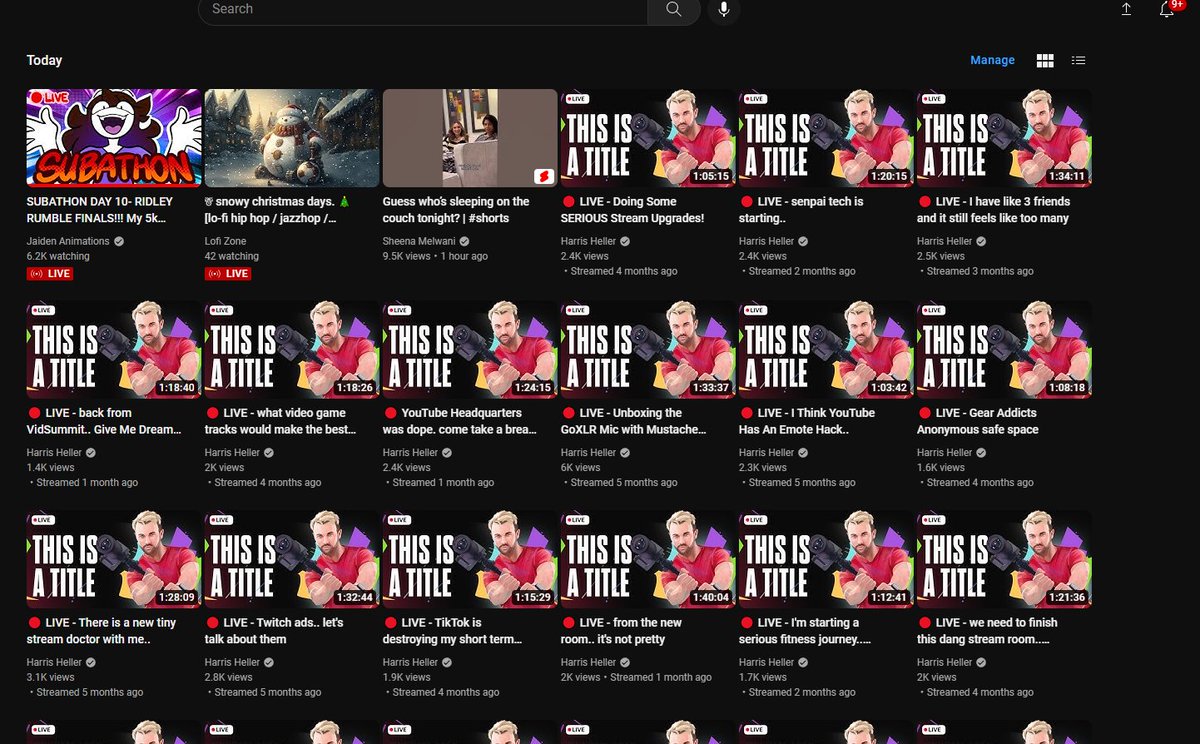Open thumbnail with 1:15:29 duration

[469, 559]
